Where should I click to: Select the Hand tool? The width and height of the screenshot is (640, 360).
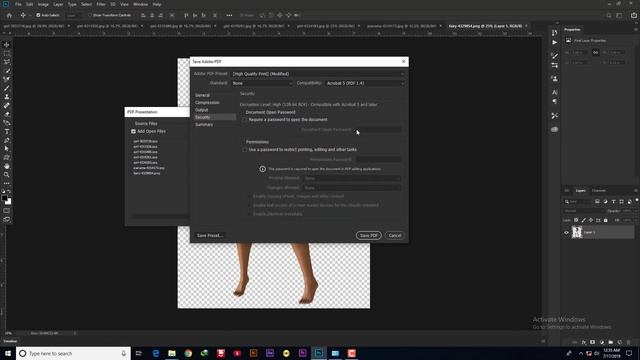(7, 166)
